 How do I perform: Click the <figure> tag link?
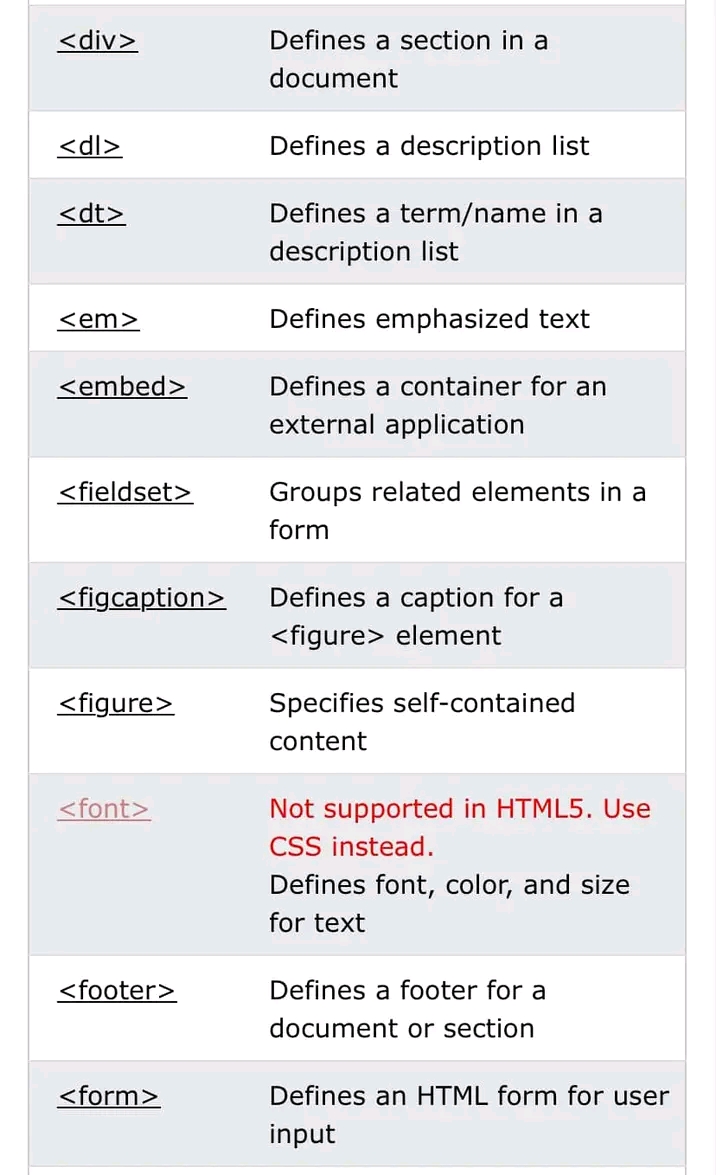coord(116,704)
